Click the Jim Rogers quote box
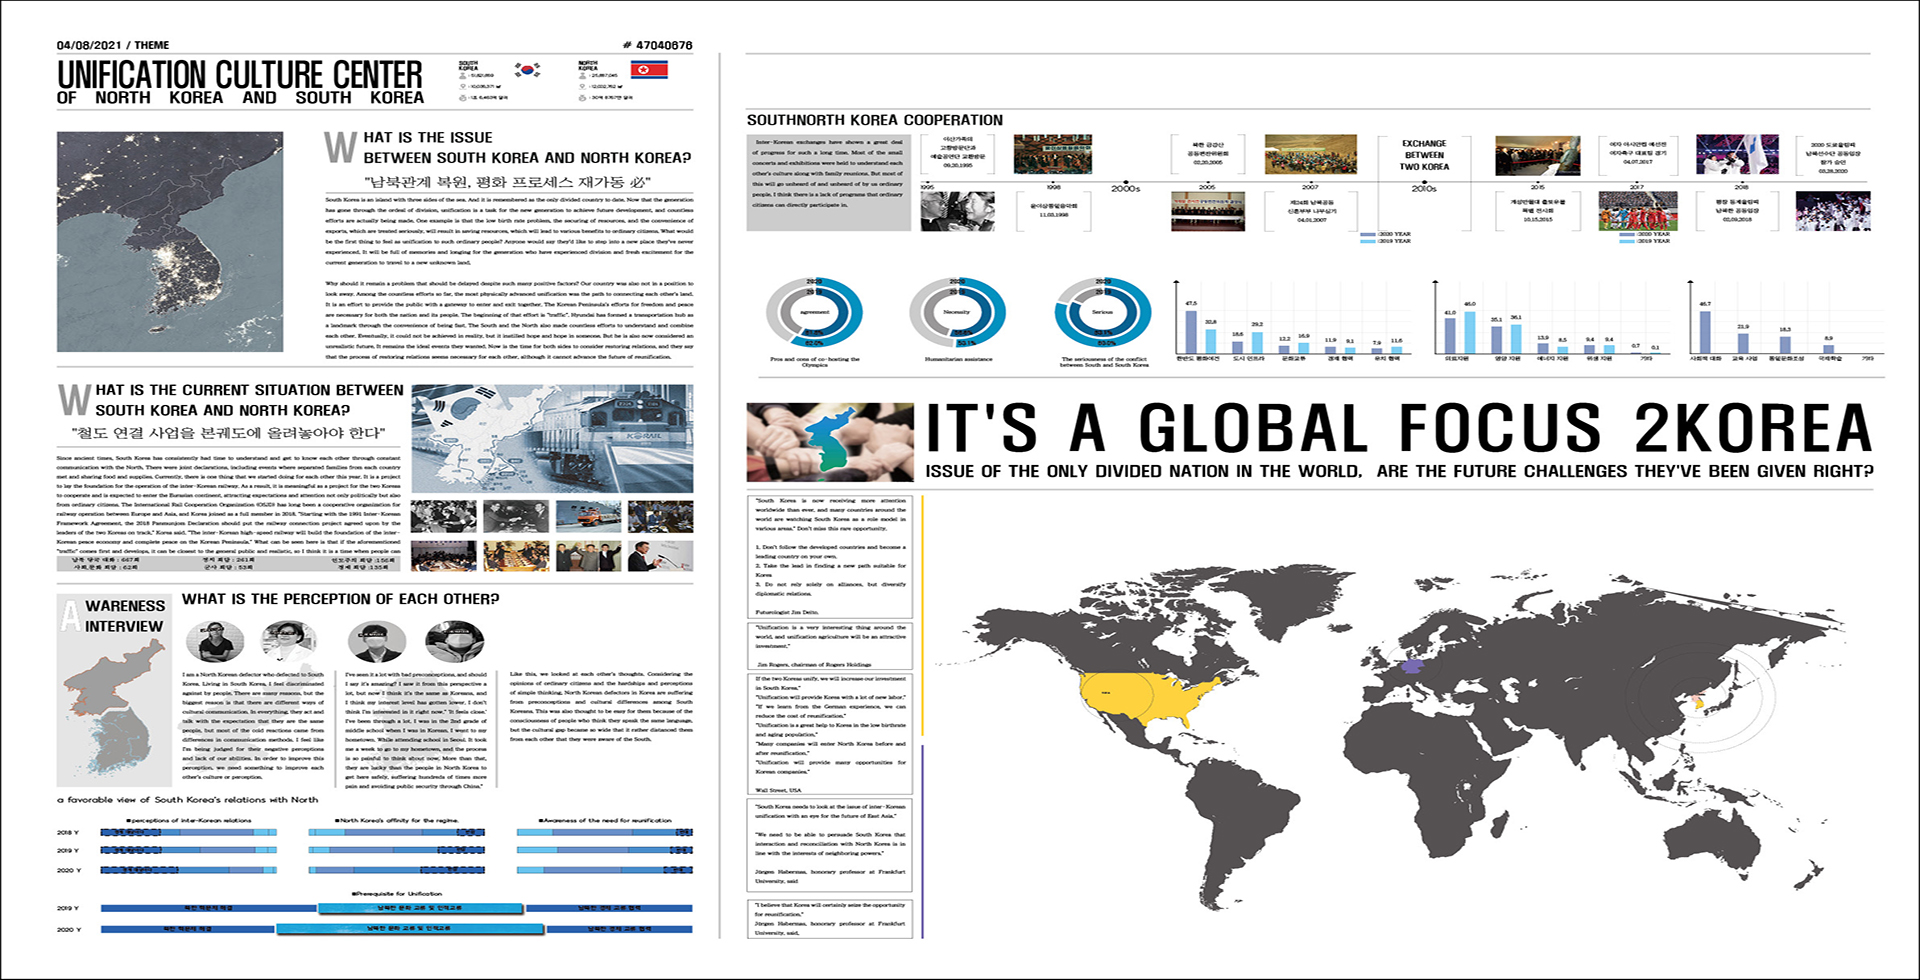This screenshot has height=980, width=1920. pyautogui.click(x=830, y=646)
